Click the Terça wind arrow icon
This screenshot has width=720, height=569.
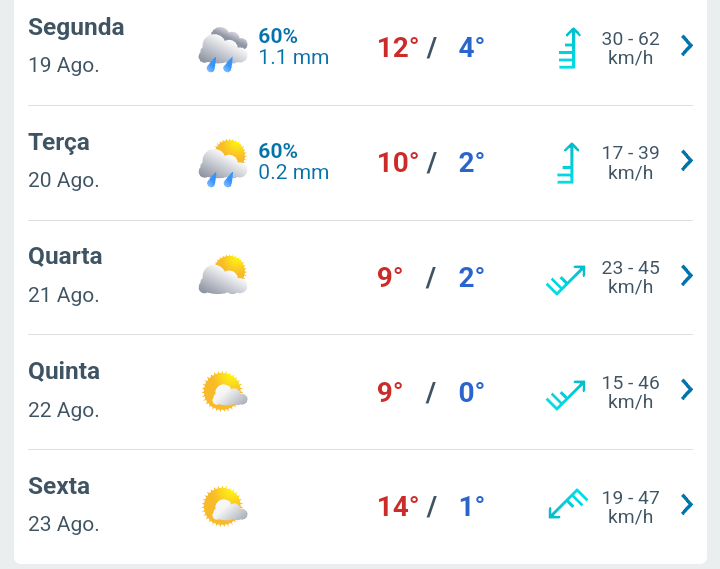(568, 163)
